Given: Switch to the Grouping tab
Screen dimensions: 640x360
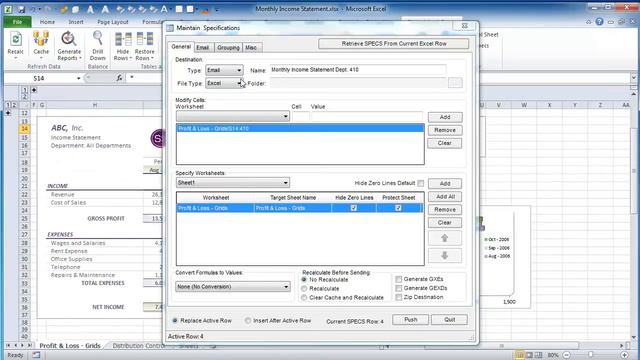Looking at the screenshot, I should tap(228, 48).
